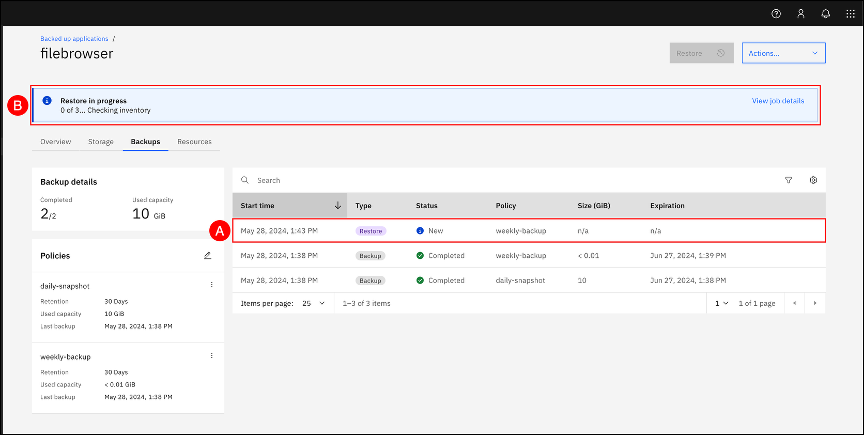Open the page number dropdown
Image resolution: width=864 pixels, height=436 pixels.
tap(720, 303)
